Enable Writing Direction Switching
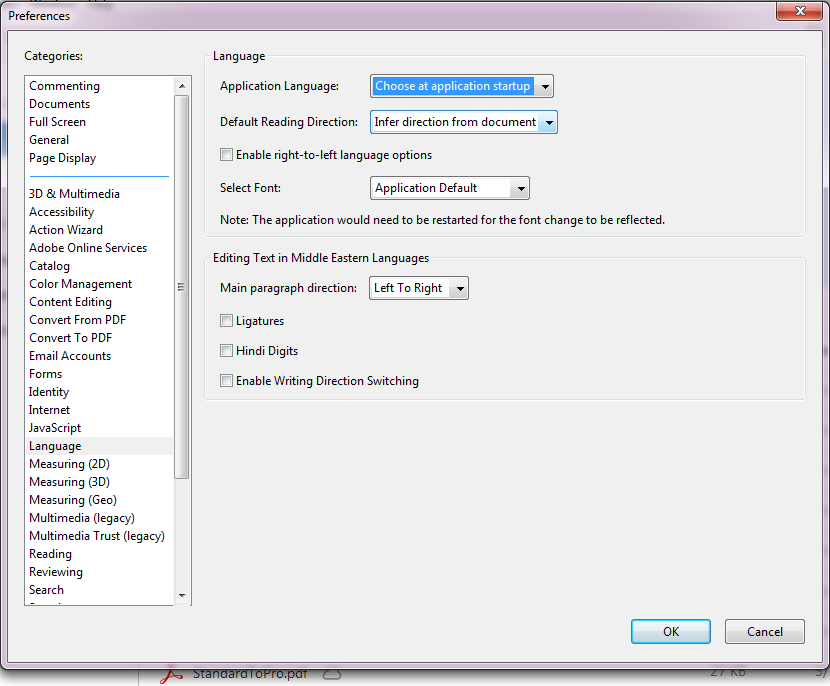This screenshot has height=686, width=830. click(x=226, y=380)
